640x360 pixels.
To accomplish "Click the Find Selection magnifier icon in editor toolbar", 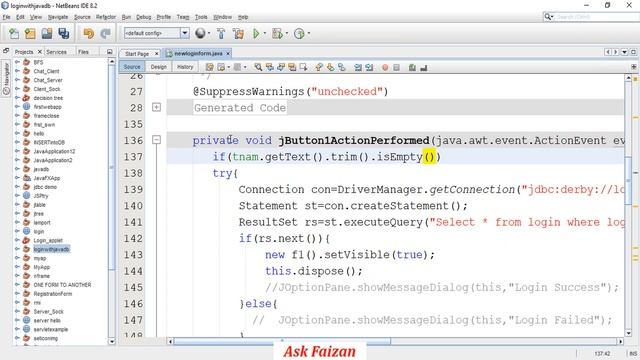I will (x=258, y=67).
